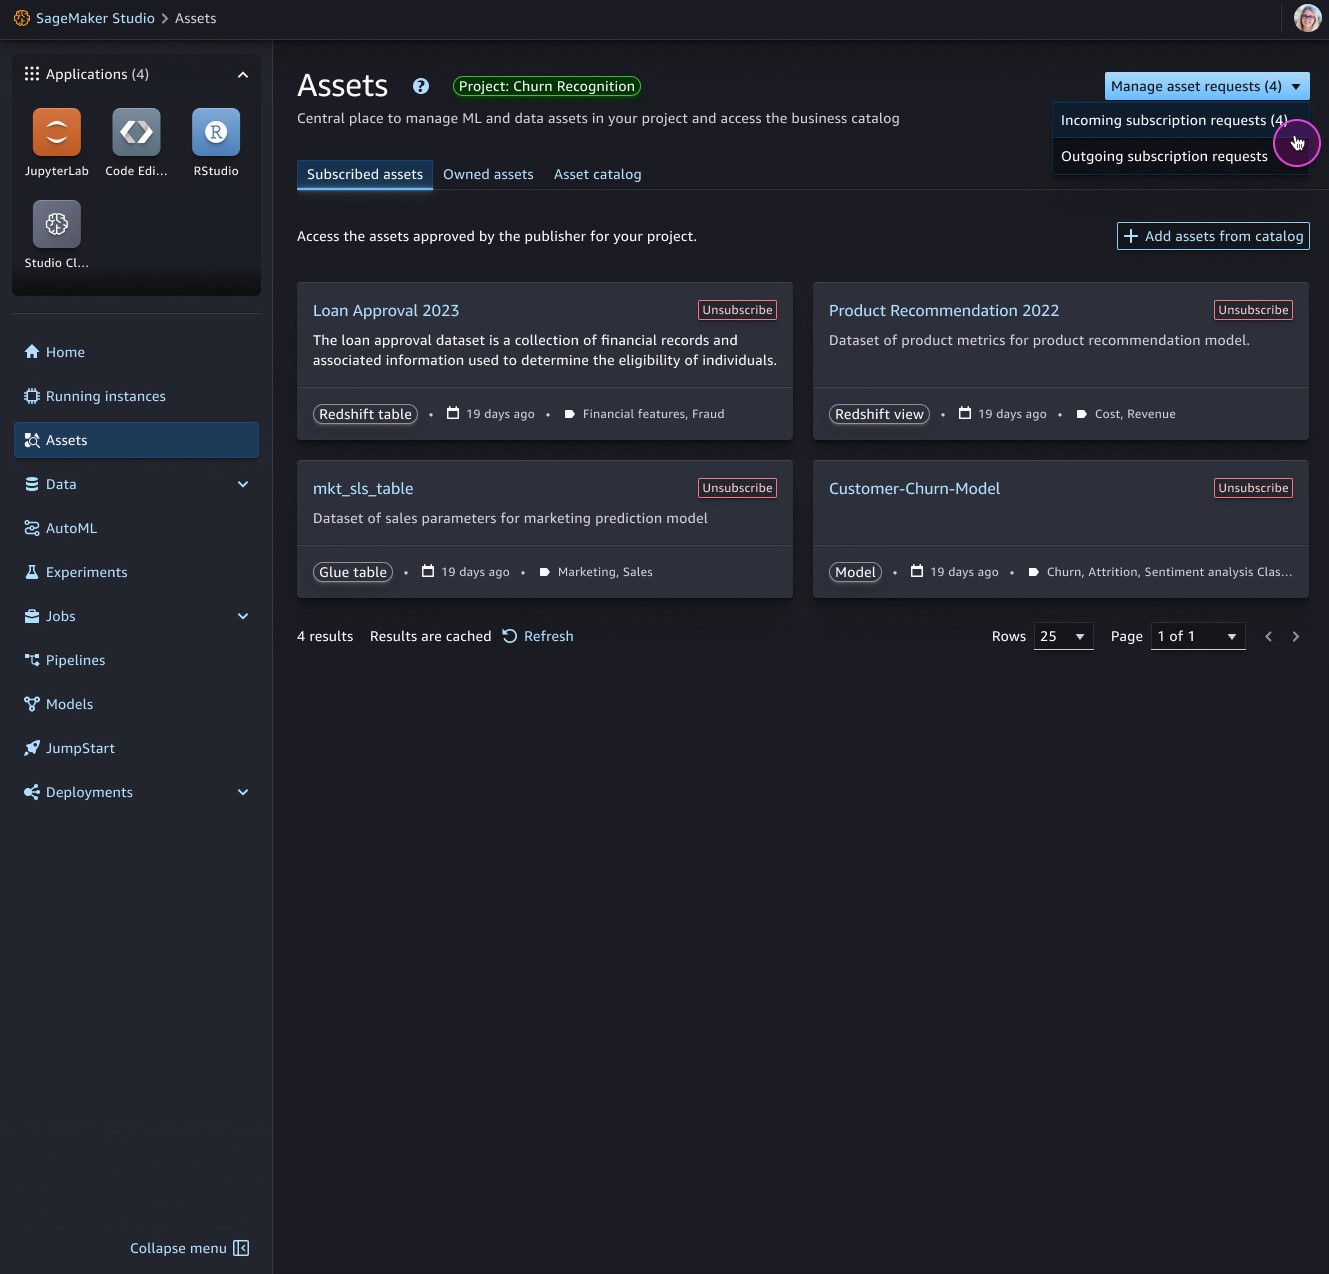
Task: Expand the Deployments sidebar section
Action: pos(243,792)
